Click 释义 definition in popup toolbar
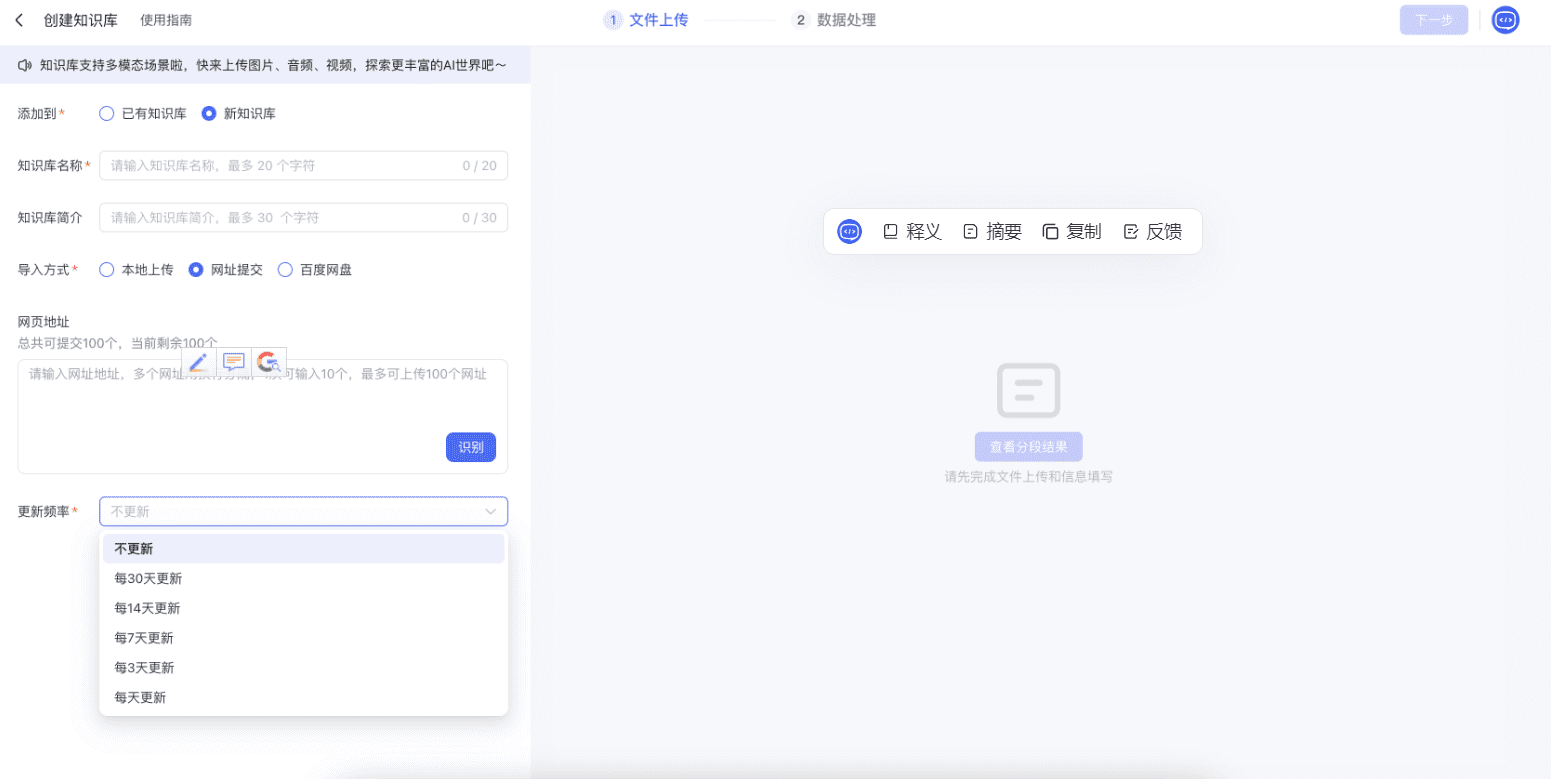Image resolution: width=1551 pixels, height=779 pixels. (912, 232)
